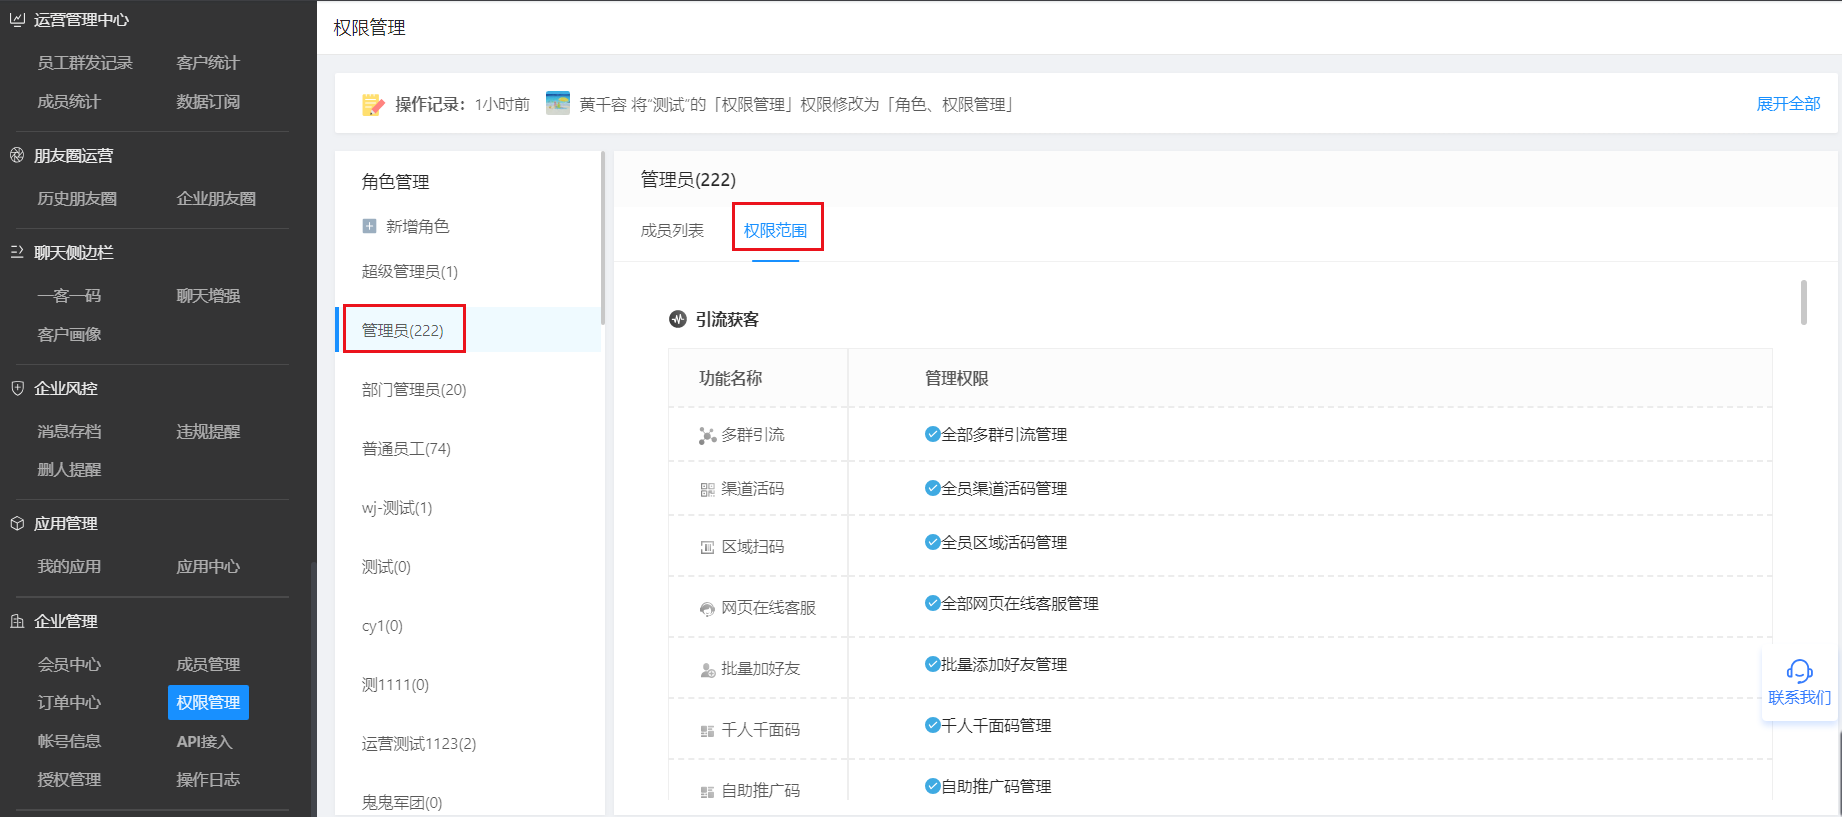This screenshot has width=1842, height=817.
Task: Open 消息存档 in the sidebar
Action: (x=69, y=431)
